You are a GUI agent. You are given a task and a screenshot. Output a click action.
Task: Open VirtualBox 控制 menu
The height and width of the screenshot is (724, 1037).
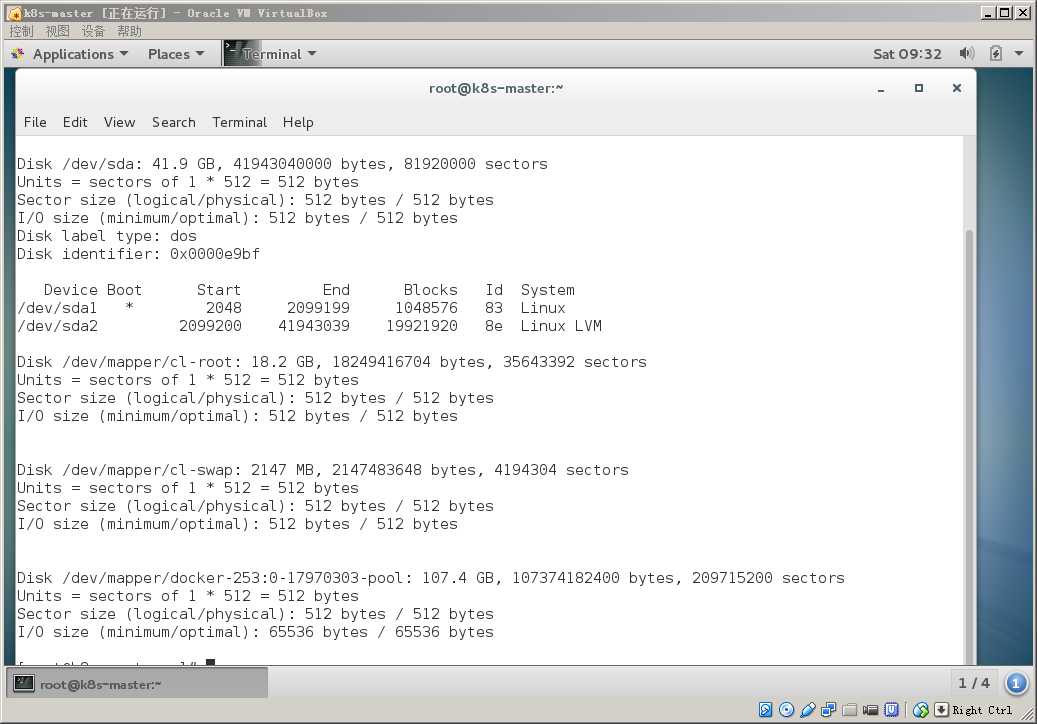[21, 31]
